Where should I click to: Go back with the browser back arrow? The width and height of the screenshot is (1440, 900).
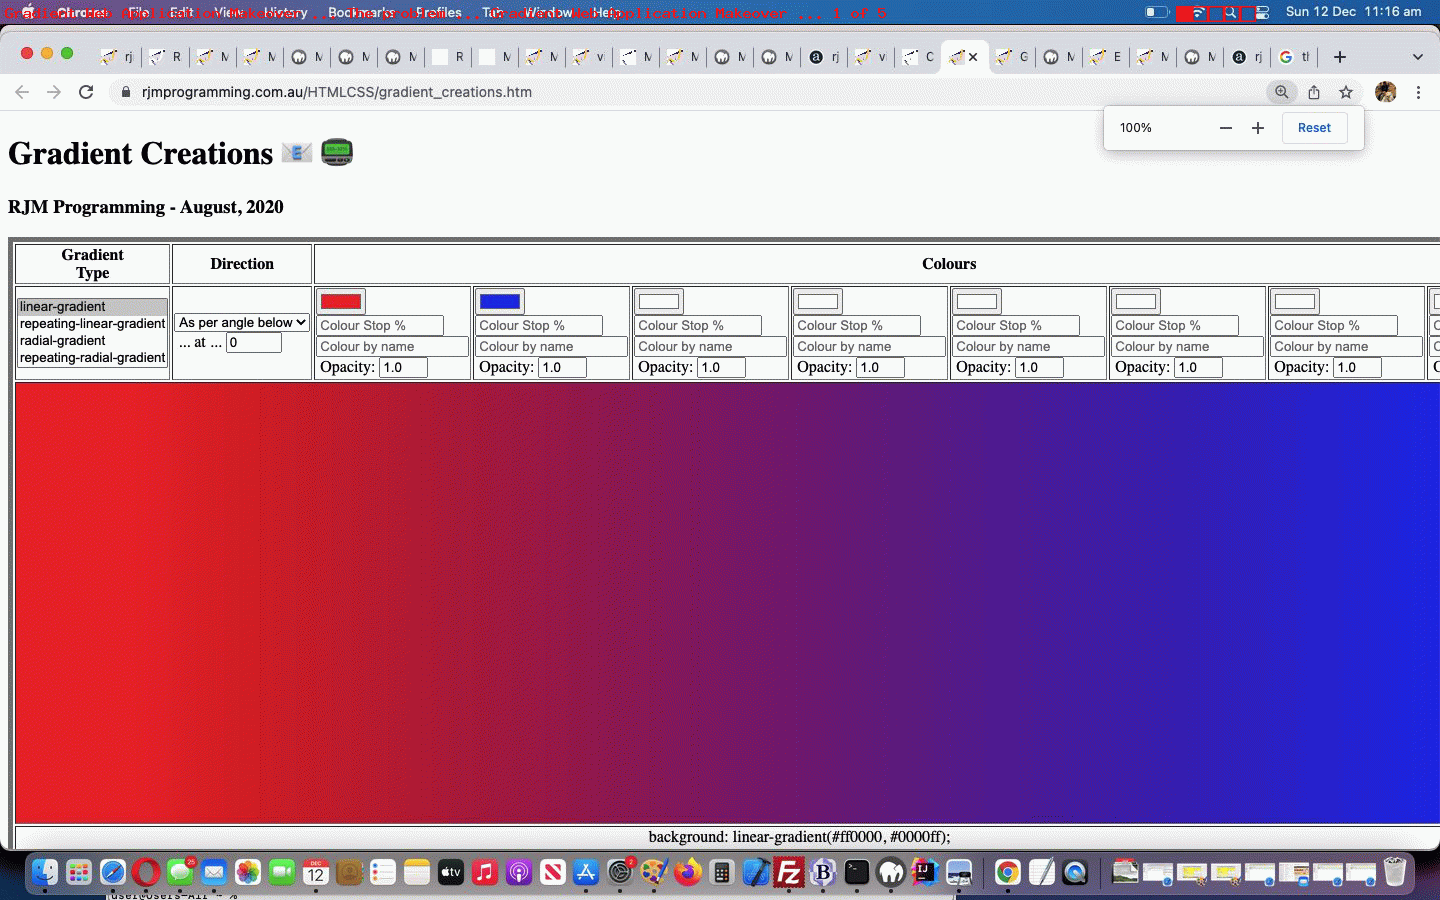[22, 92]
